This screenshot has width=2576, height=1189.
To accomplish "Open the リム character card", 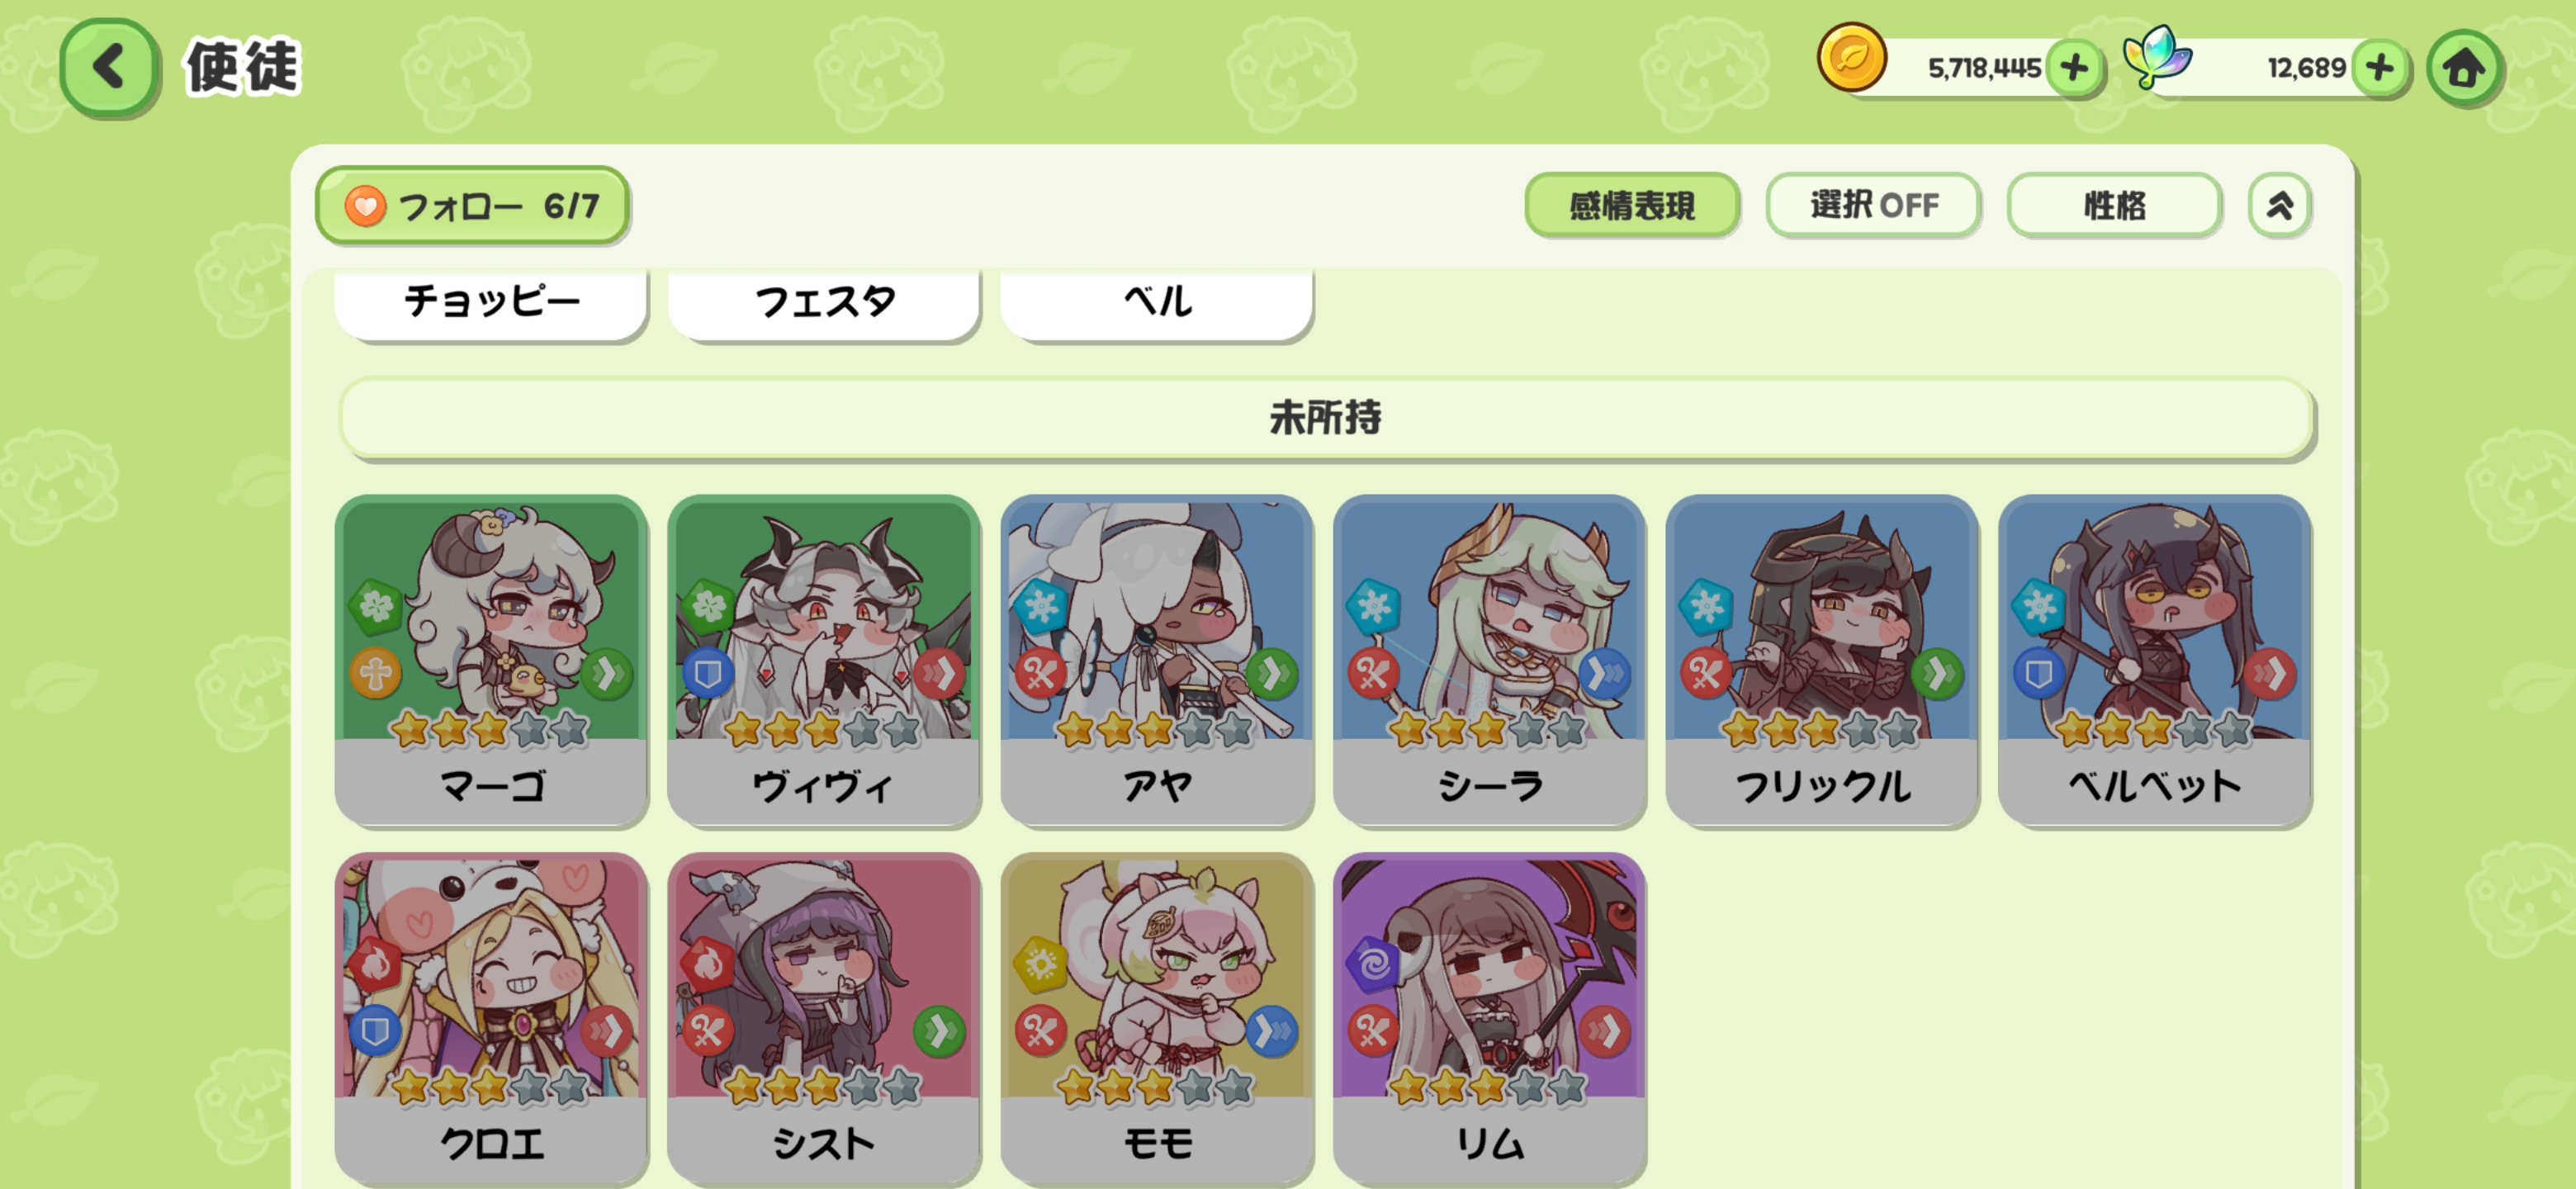I will 1489,1018.
